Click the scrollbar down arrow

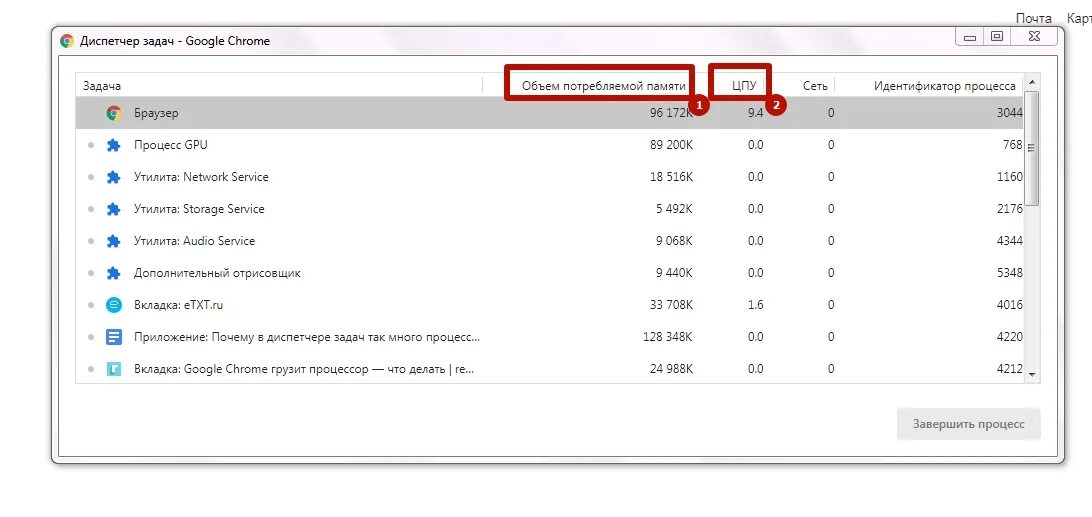1032,375
